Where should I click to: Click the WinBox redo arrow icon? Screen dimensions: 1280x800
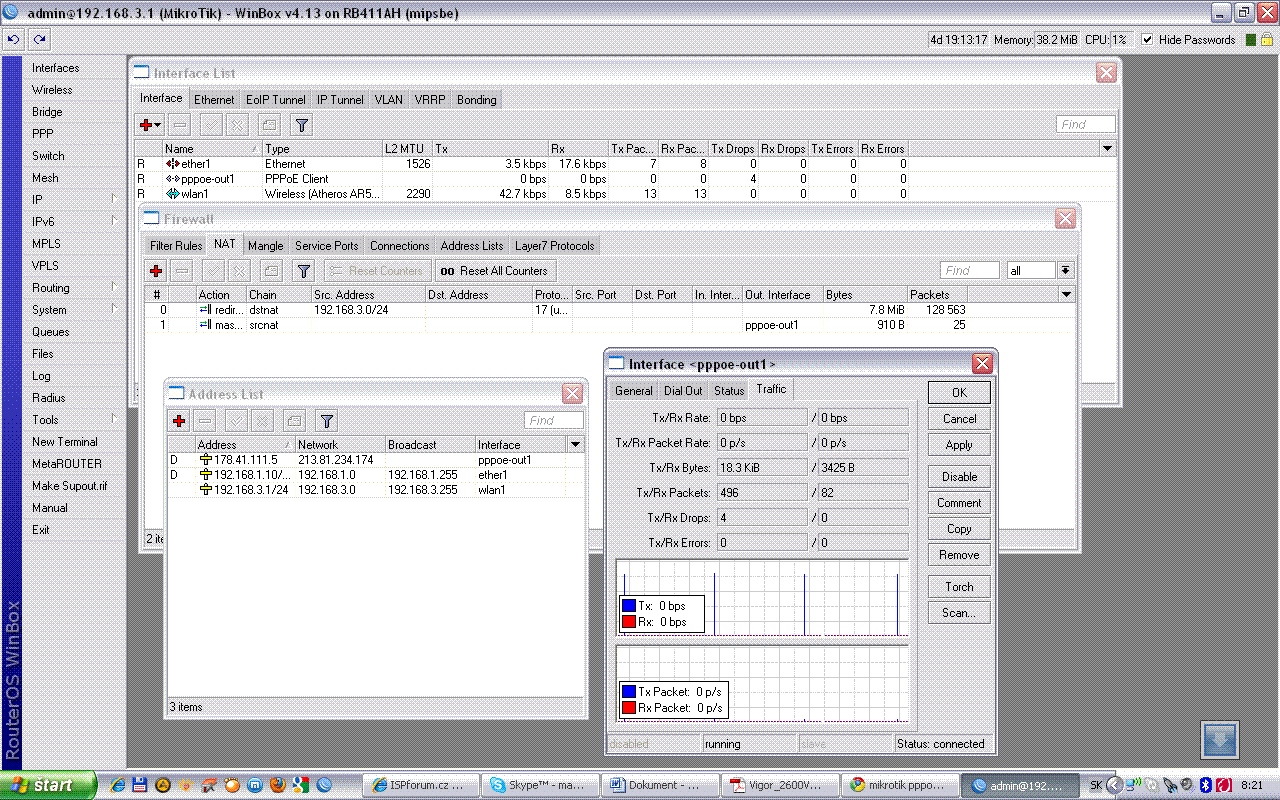point(38,40)
